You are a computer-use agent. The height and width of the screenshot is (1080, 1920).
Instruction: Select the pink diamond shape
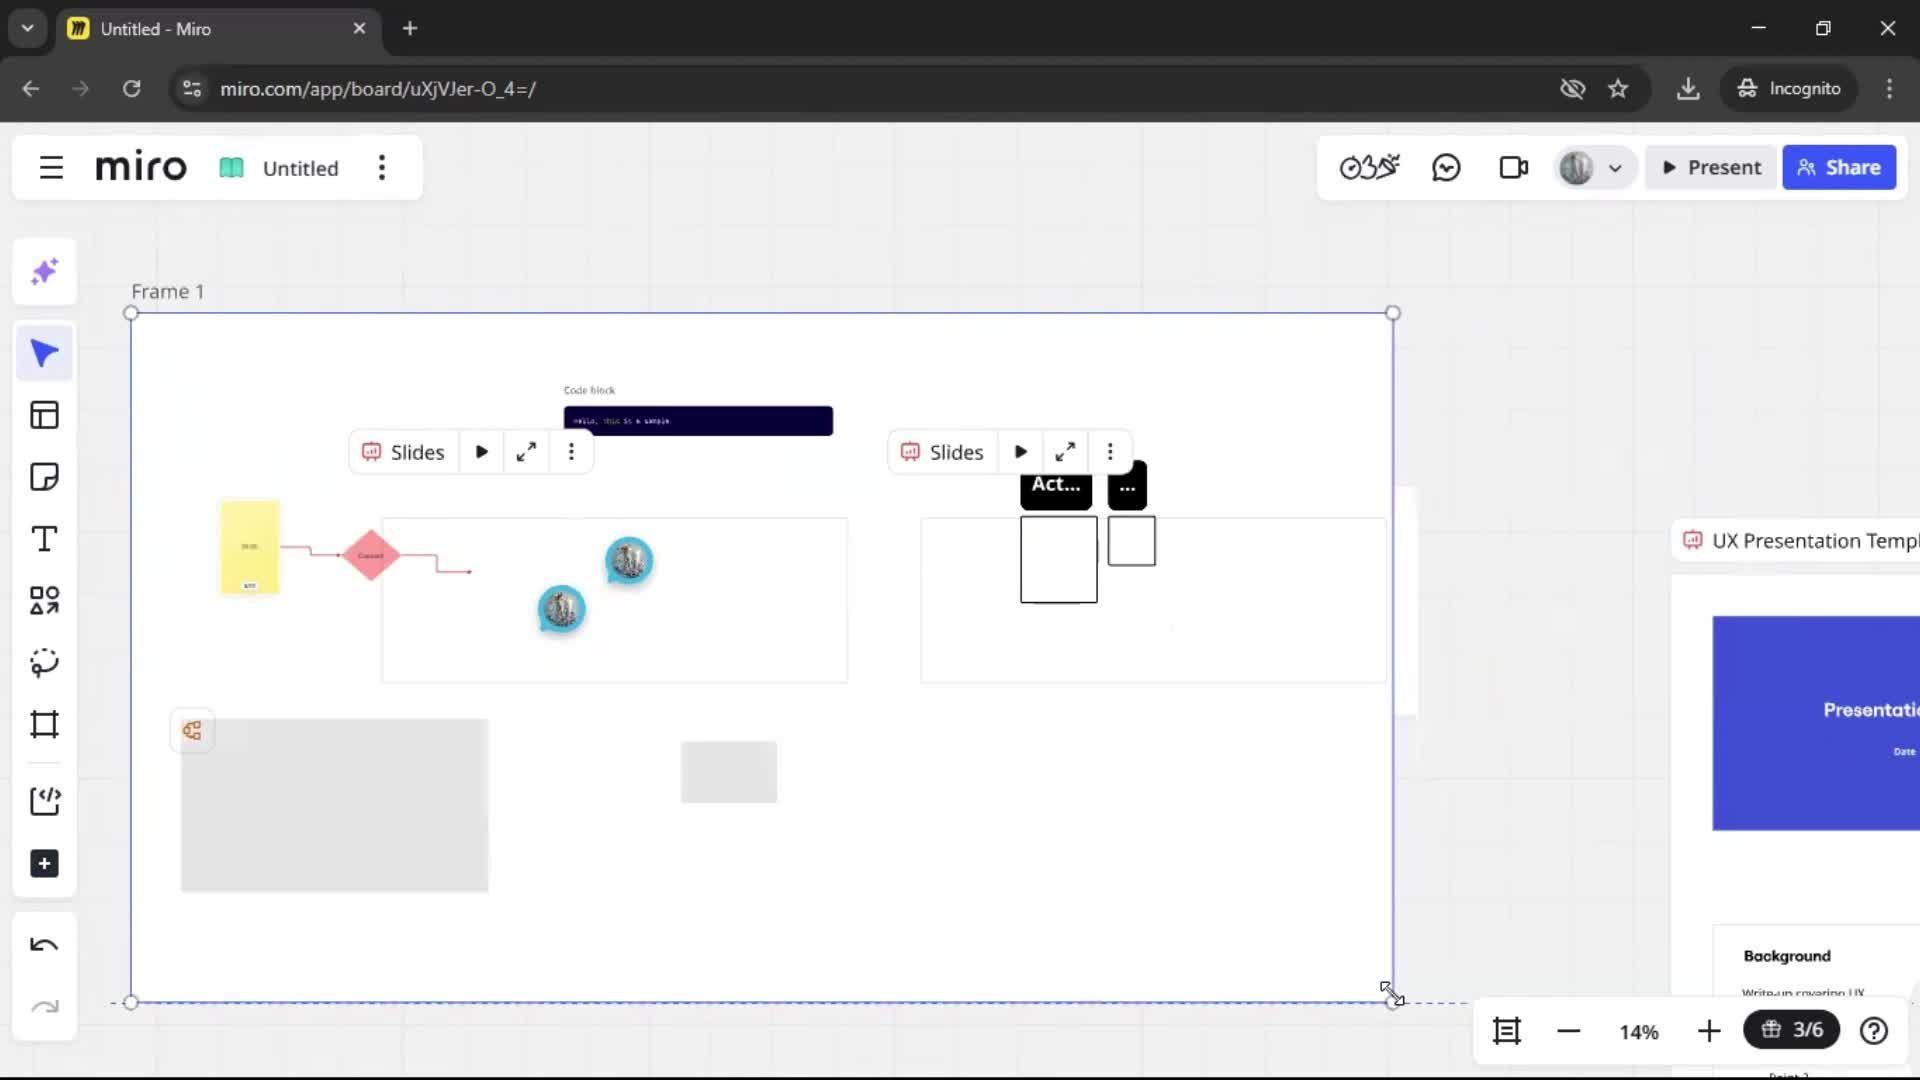371,555
